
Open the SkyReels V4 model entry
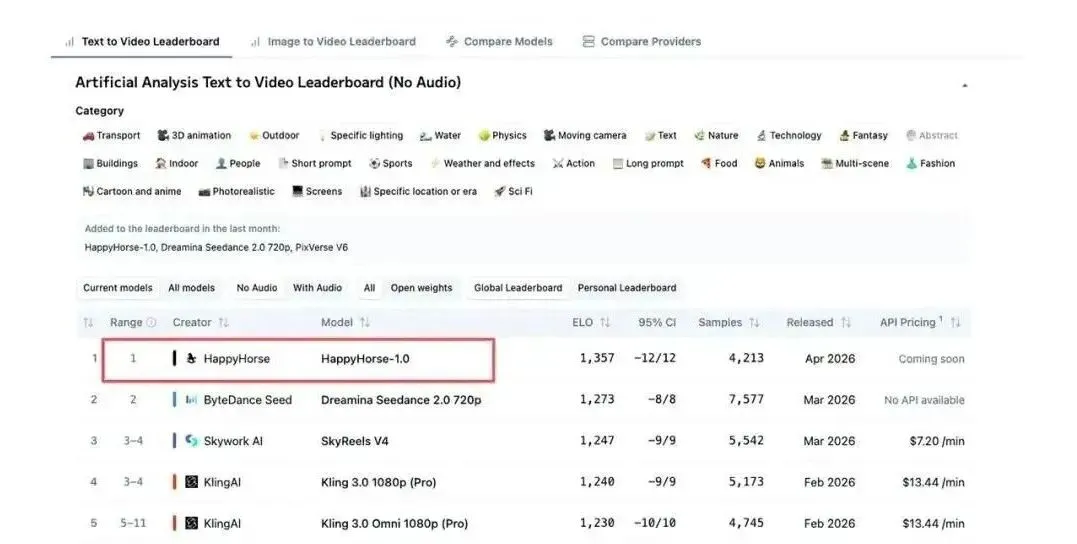coord(354,441)
